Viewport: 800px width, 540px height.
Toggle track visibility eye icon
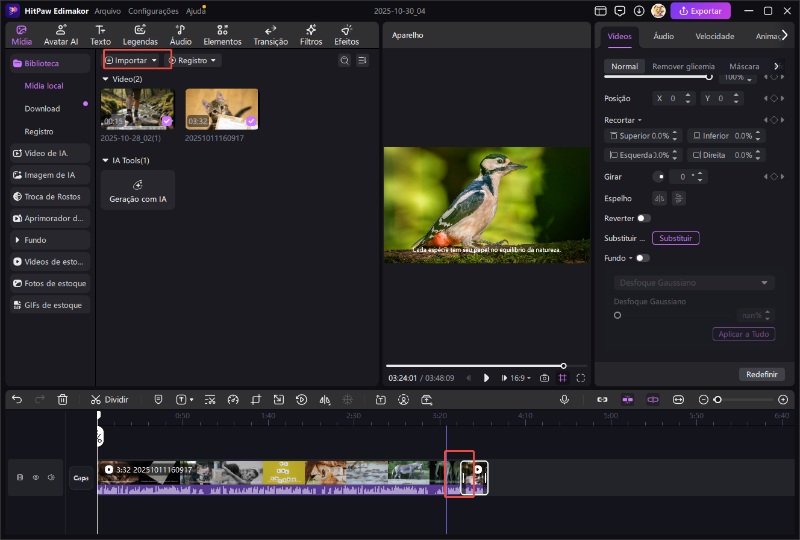click(36, 477)
